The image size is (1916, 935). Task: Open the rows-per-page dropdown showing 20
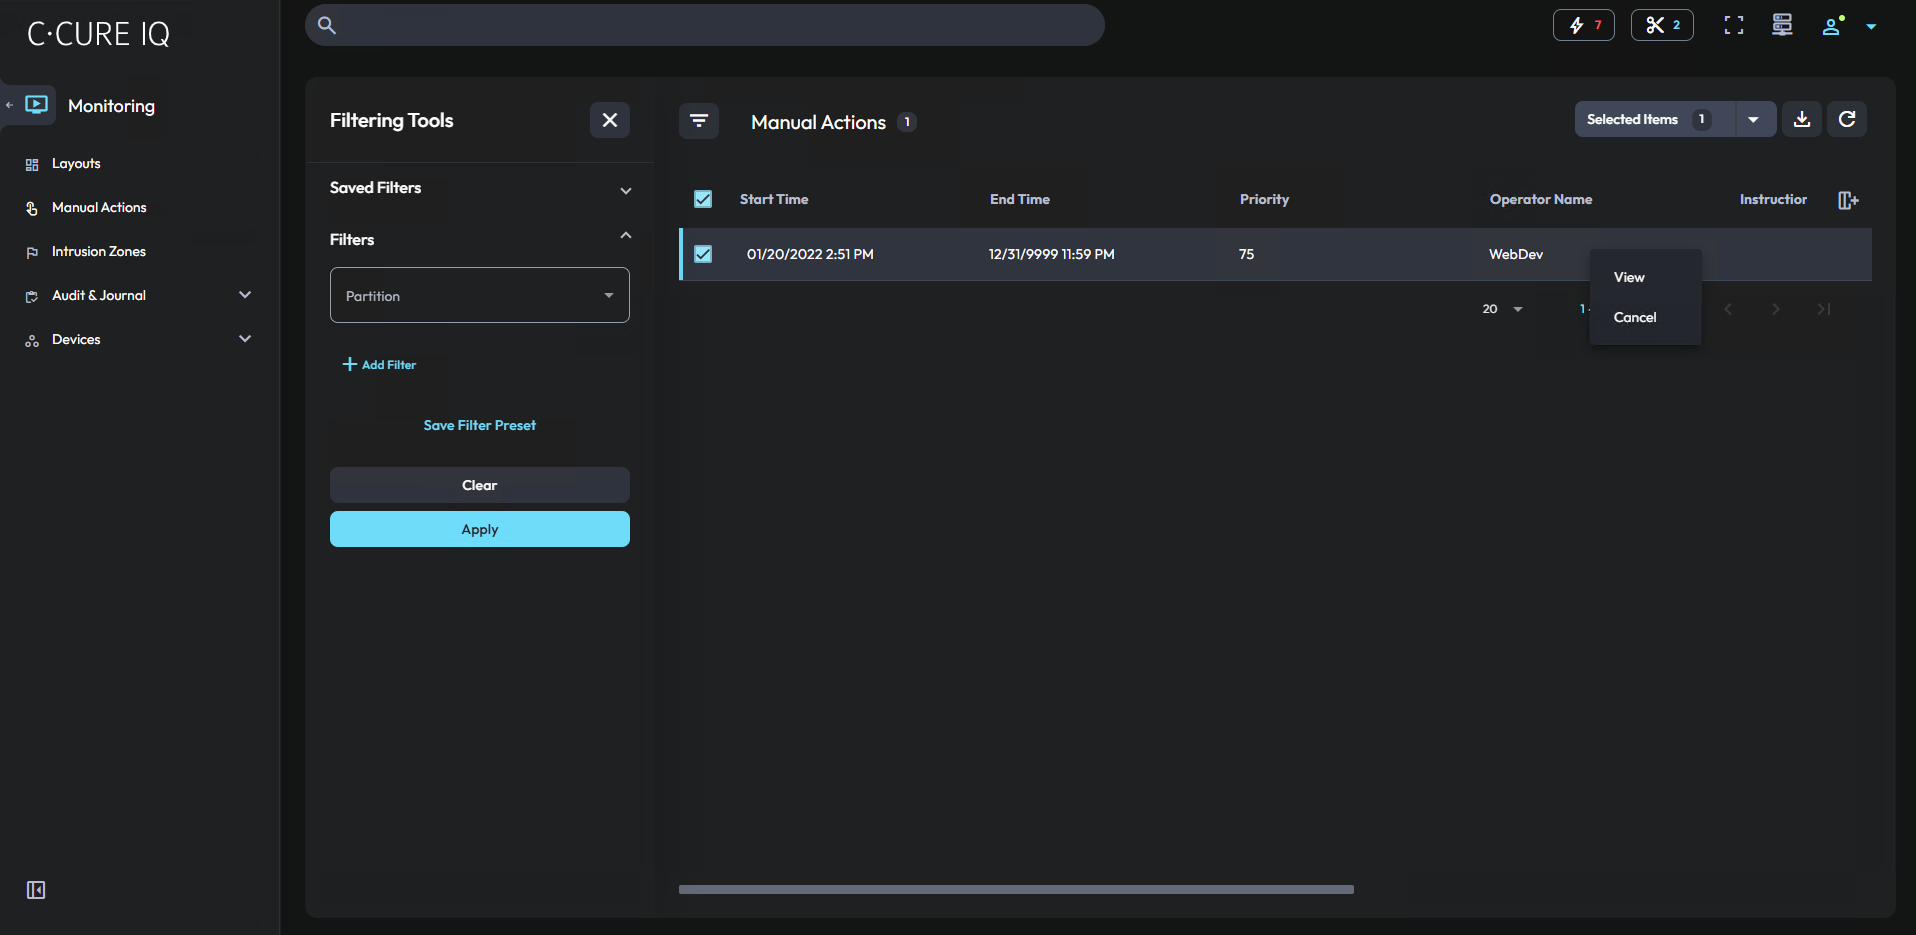1502,309
